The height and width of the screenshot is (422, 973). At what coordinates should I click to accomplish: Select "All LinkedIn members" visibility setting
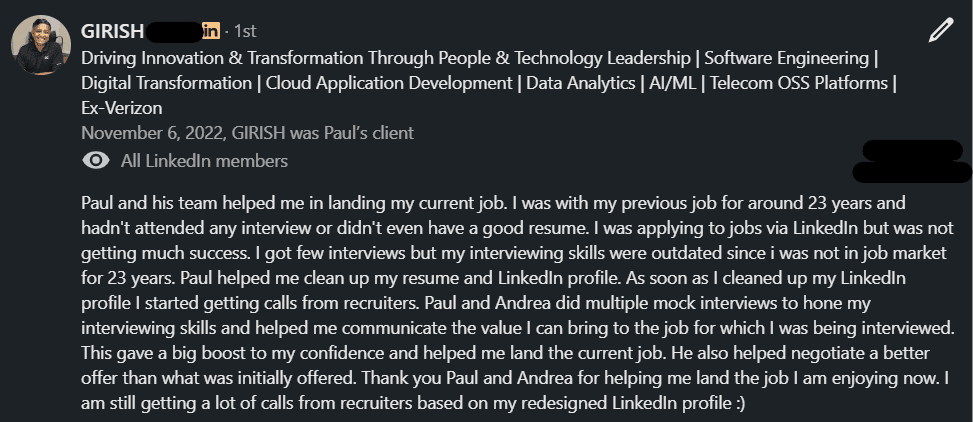point(204,161)
